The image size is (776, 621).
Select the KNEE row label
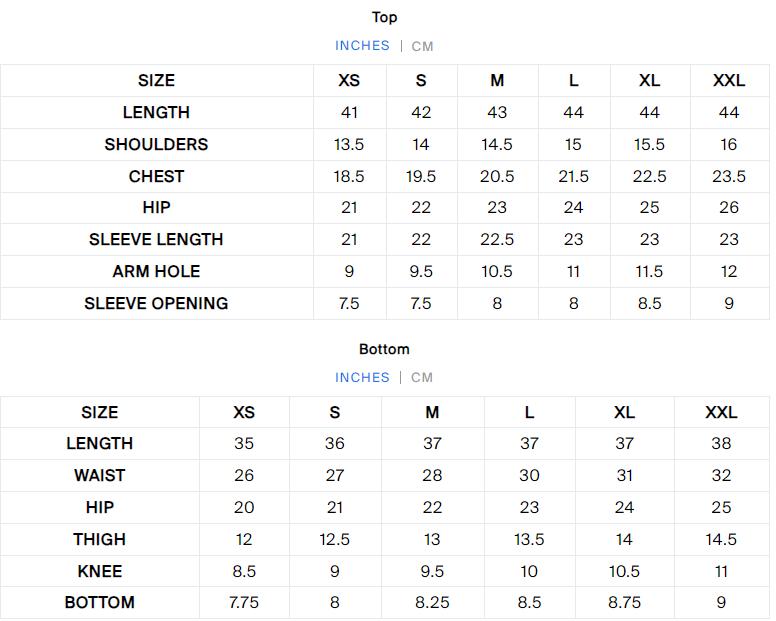click(x=99, y=572)
